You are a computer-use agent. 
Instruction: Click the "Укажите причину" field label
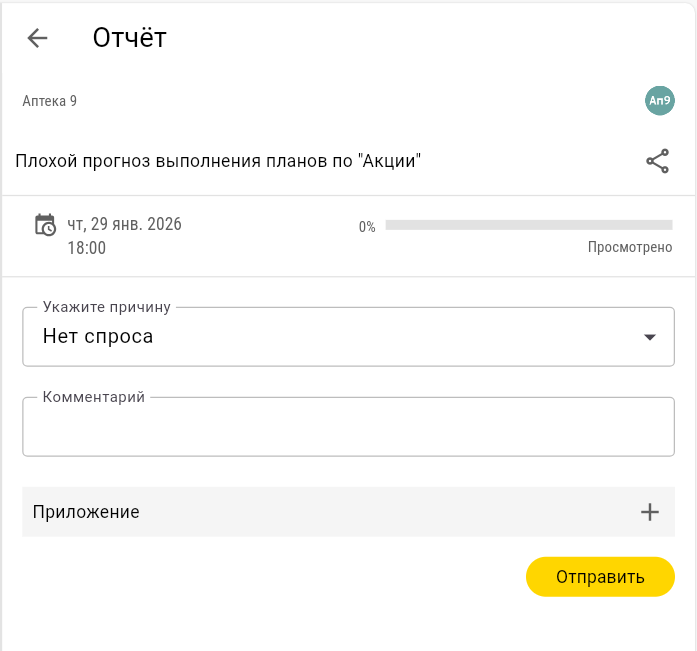107,307
